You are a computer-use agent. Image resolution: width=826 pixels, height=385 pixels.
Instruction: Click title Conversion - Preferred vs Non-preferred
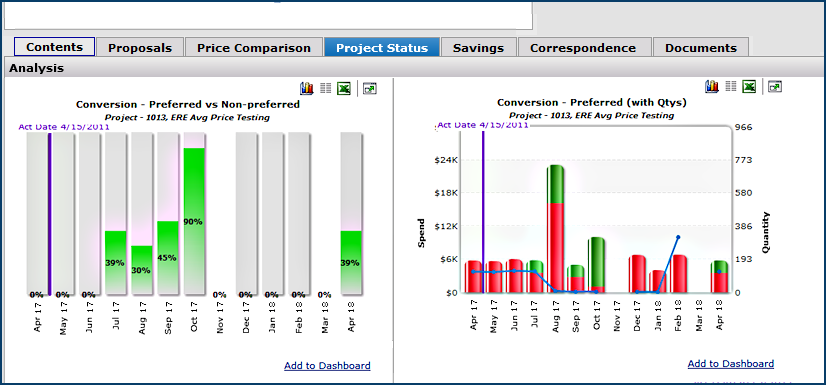[x=188, y=104]
